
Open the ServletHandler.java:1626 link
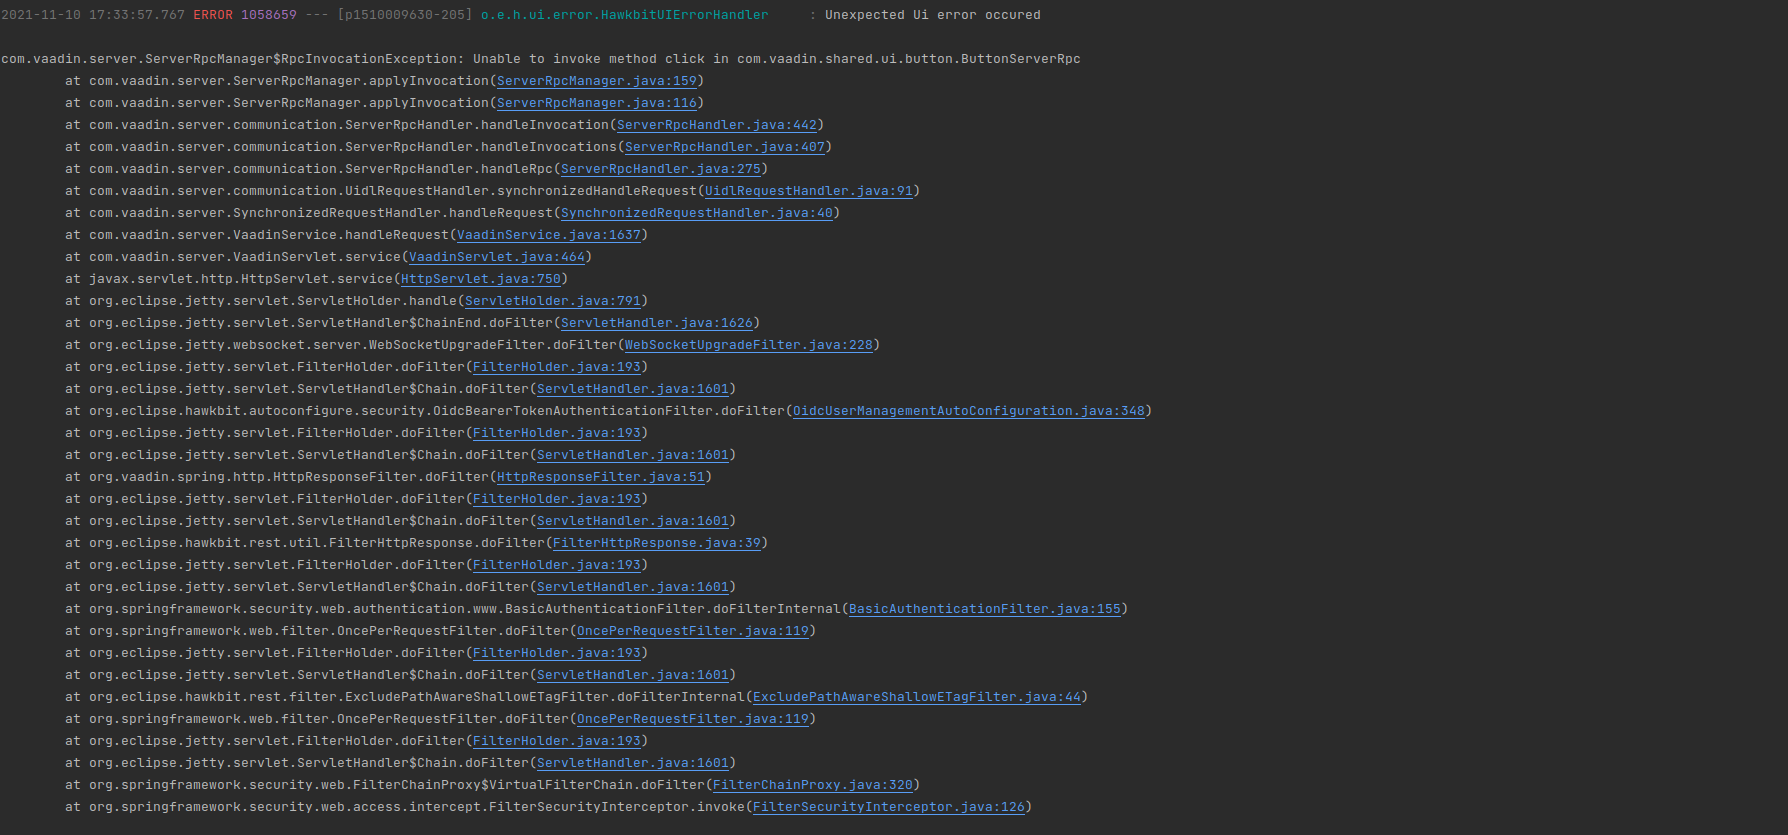657,323
